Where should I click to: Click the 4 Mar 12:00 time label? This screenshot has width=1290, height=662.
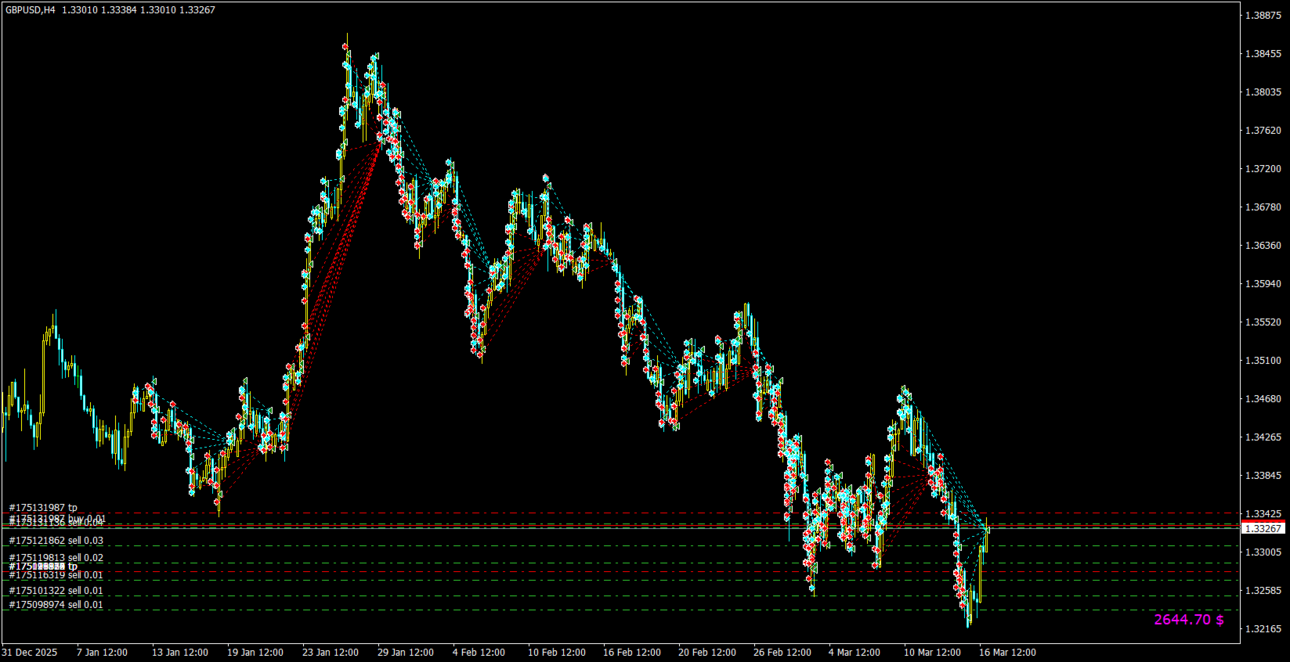pyautogui.click(x=854, y=652)
